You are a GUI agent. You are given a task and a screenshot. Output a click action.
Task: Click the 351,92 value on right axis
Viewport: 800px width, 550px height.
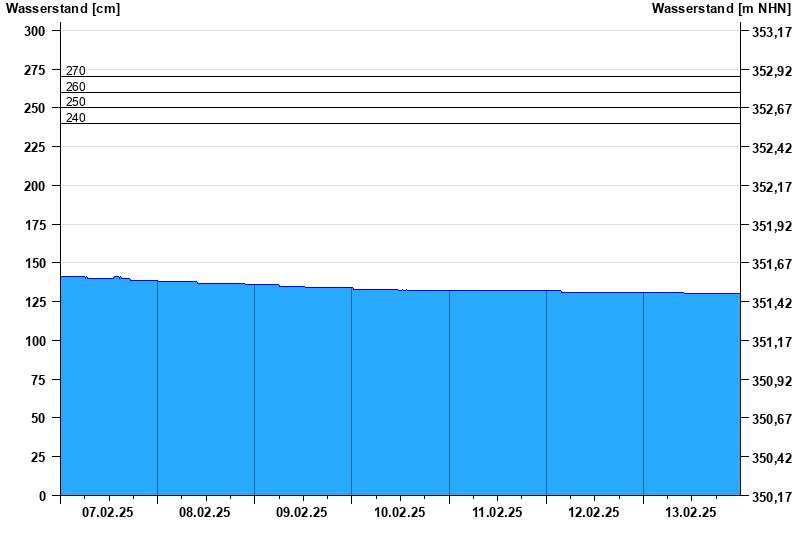(x=772, y=226)
